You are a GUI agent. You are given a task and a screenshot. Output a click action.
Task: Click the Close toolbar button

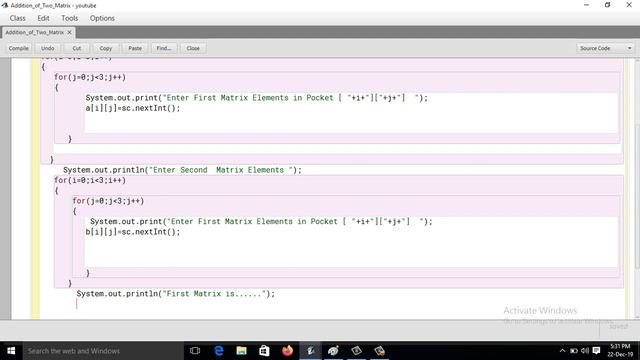[193, 48]
